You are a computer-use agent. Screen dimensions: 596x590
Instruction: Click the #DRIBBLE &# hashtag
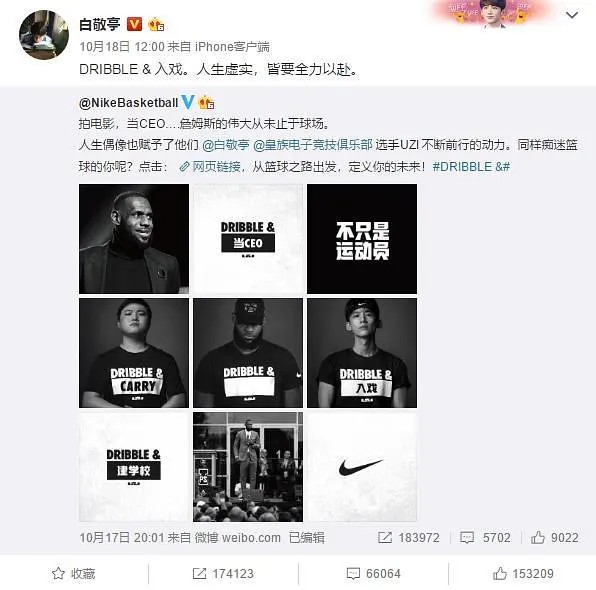(x=471, y=167)
